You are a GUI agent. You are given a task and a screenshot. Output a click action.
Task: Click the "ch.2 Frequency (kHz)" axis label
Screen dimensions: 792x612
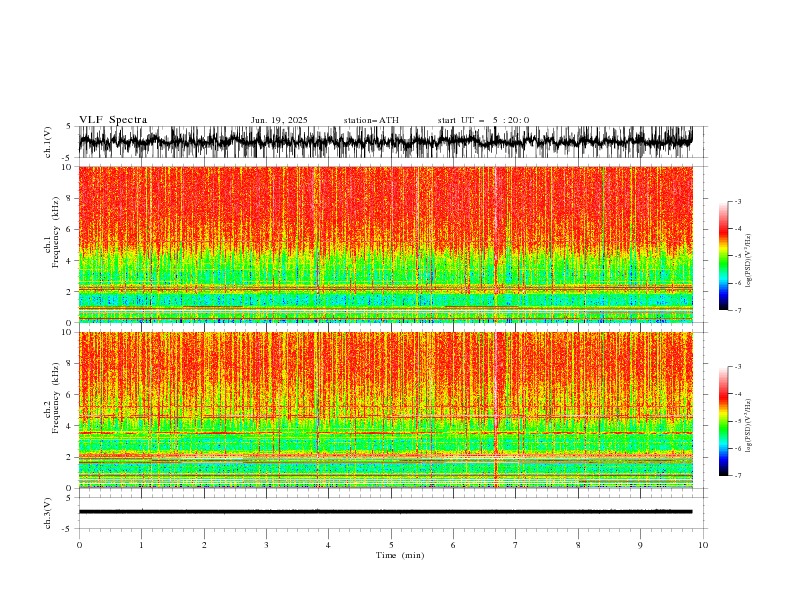pyautogui.click(x=52, y=398)
